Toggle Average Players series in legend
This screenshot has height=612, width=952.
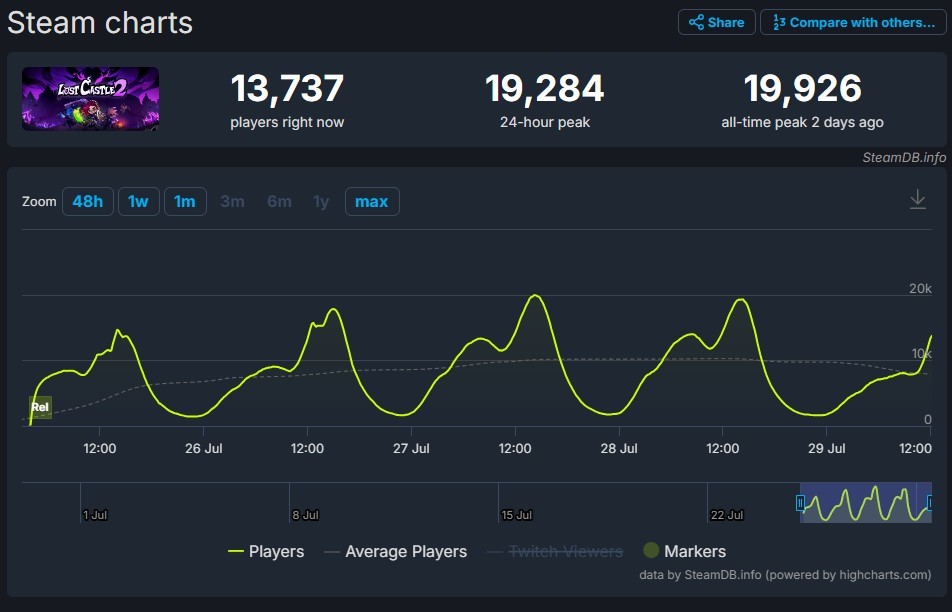[396, 551]
